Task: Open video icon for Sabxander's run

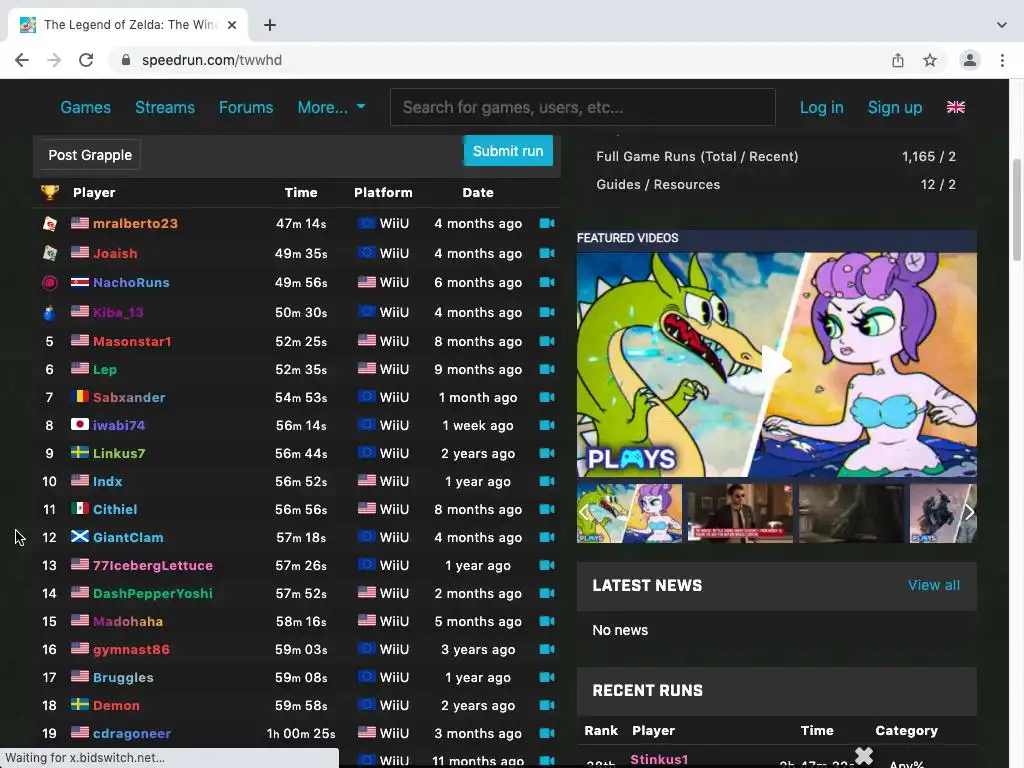Action: pos(547,398)
